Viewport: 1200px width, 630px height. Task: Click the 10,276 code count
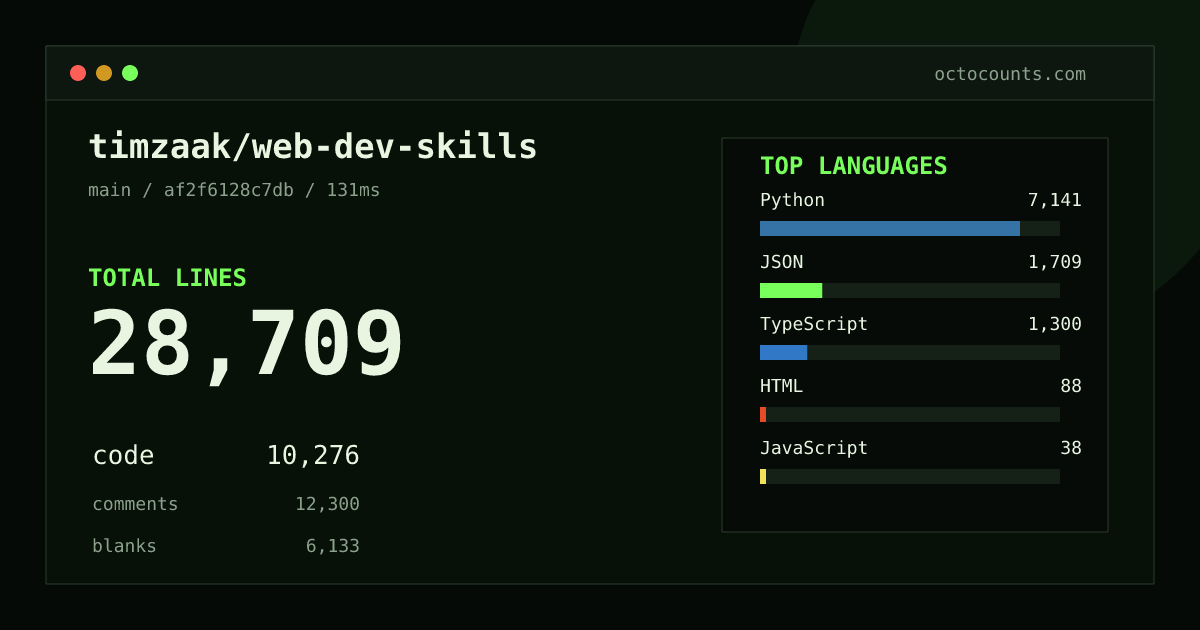pos(313,456)
